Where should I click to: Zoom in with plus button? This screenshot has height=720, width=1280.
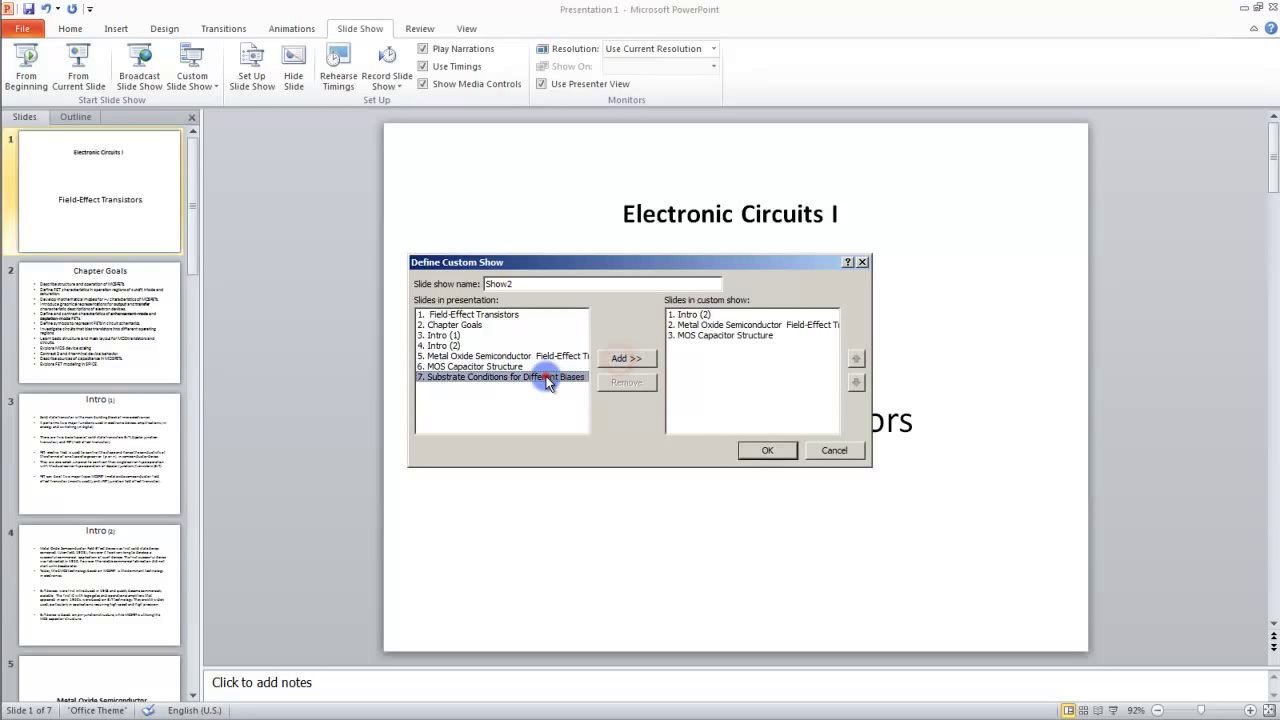coord(1250,710)
